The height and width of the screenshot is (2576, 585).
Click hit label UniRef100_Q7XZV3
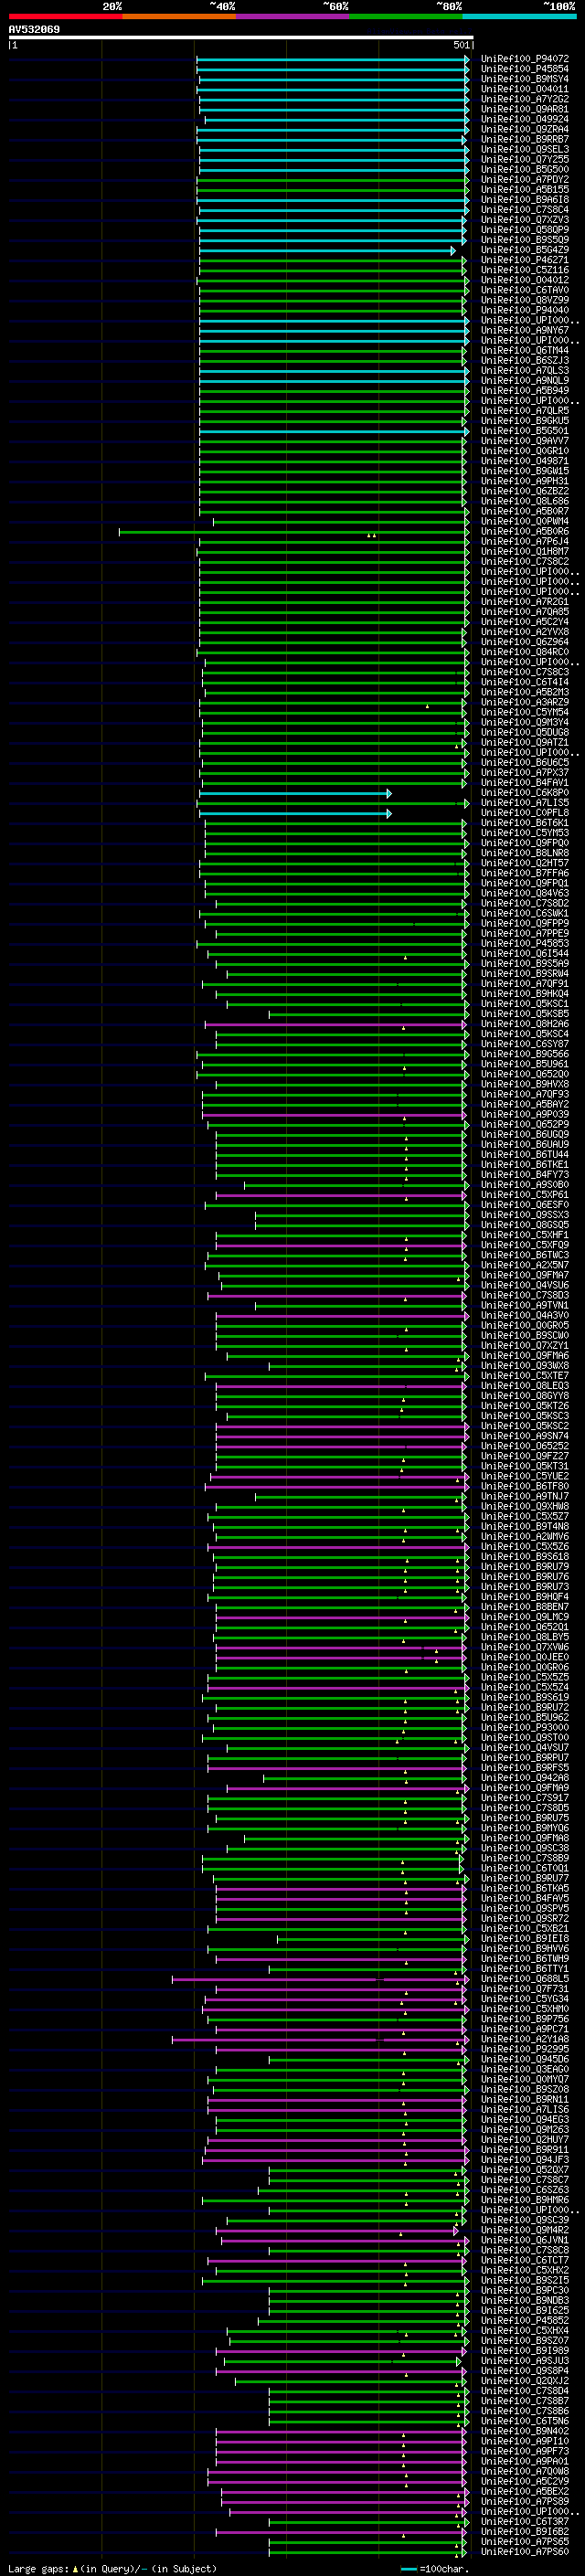click(x=525, y=220)
